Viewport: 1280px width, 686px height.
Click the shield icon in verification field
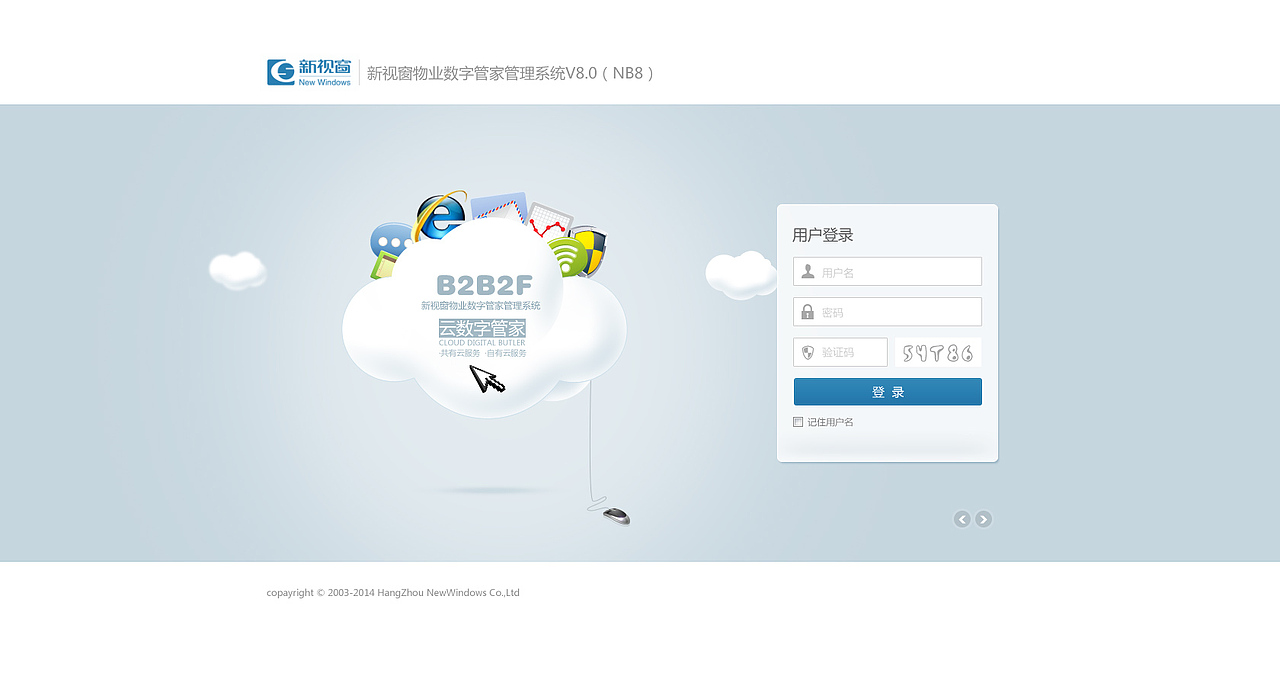[808, 352]
